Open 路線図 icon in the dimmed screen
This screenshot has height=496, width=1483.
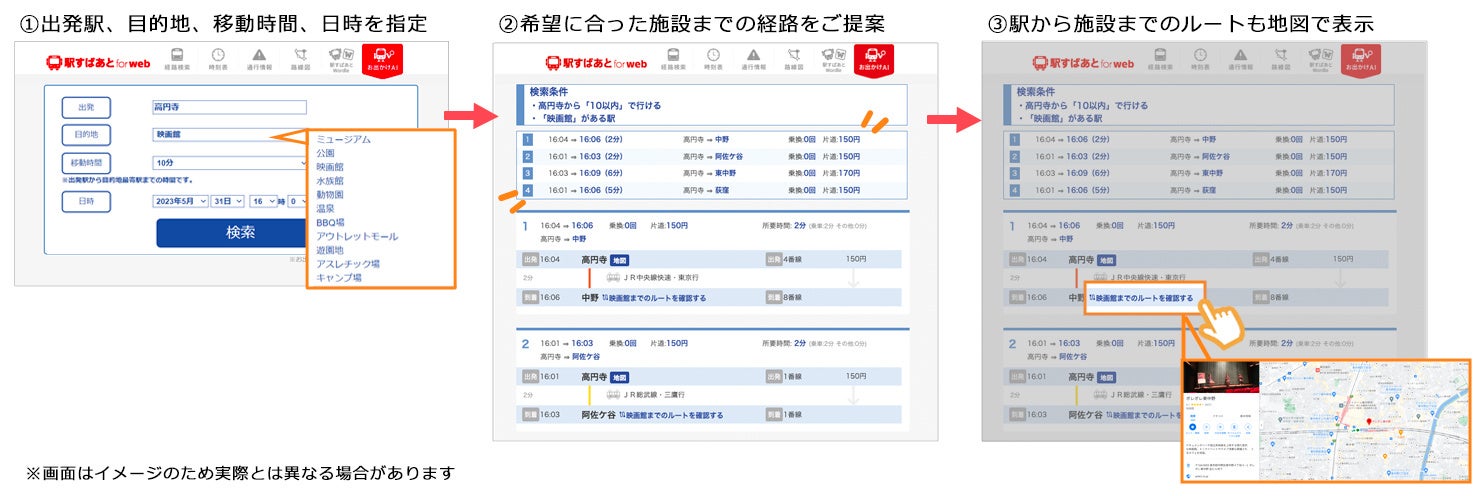[1282, 60]
